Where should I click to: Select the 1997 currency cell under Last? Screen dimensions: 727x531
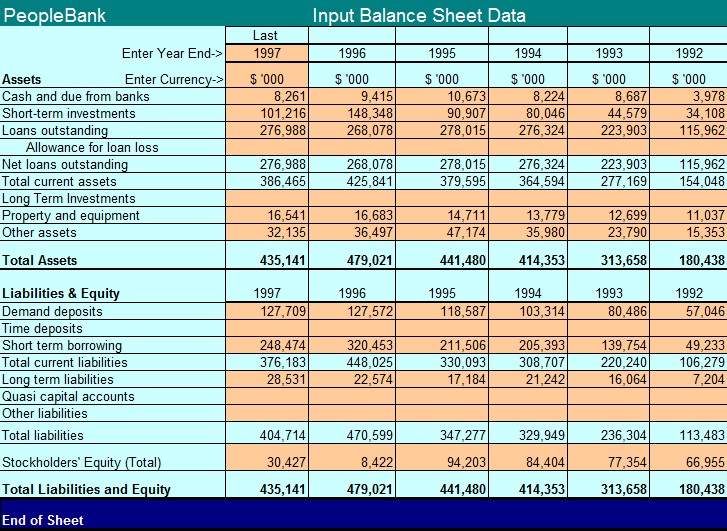(x=265, y=79)
